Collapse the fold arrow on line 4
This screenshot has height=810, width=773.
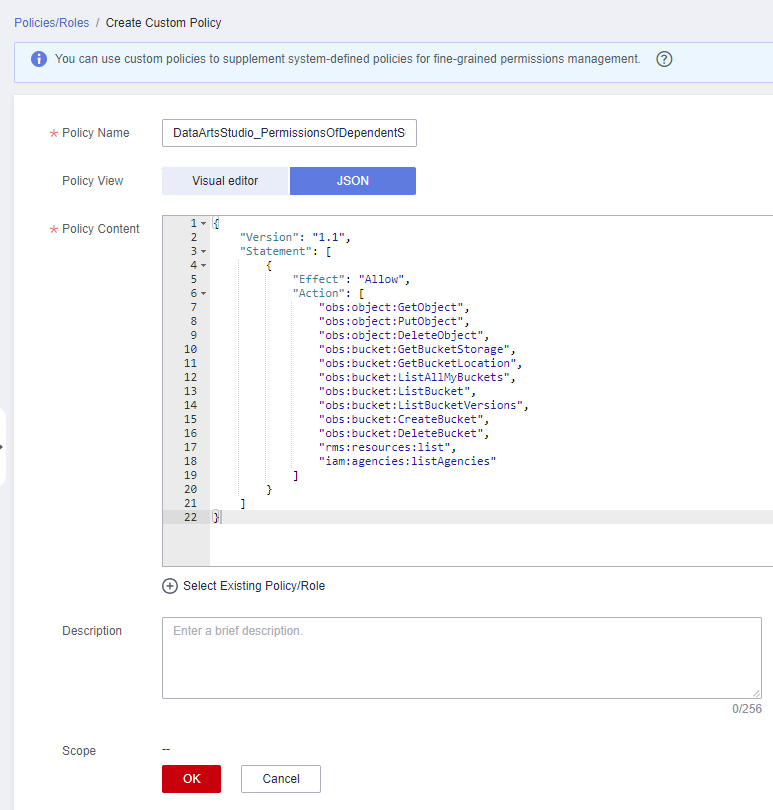click(x=204, y=266)
